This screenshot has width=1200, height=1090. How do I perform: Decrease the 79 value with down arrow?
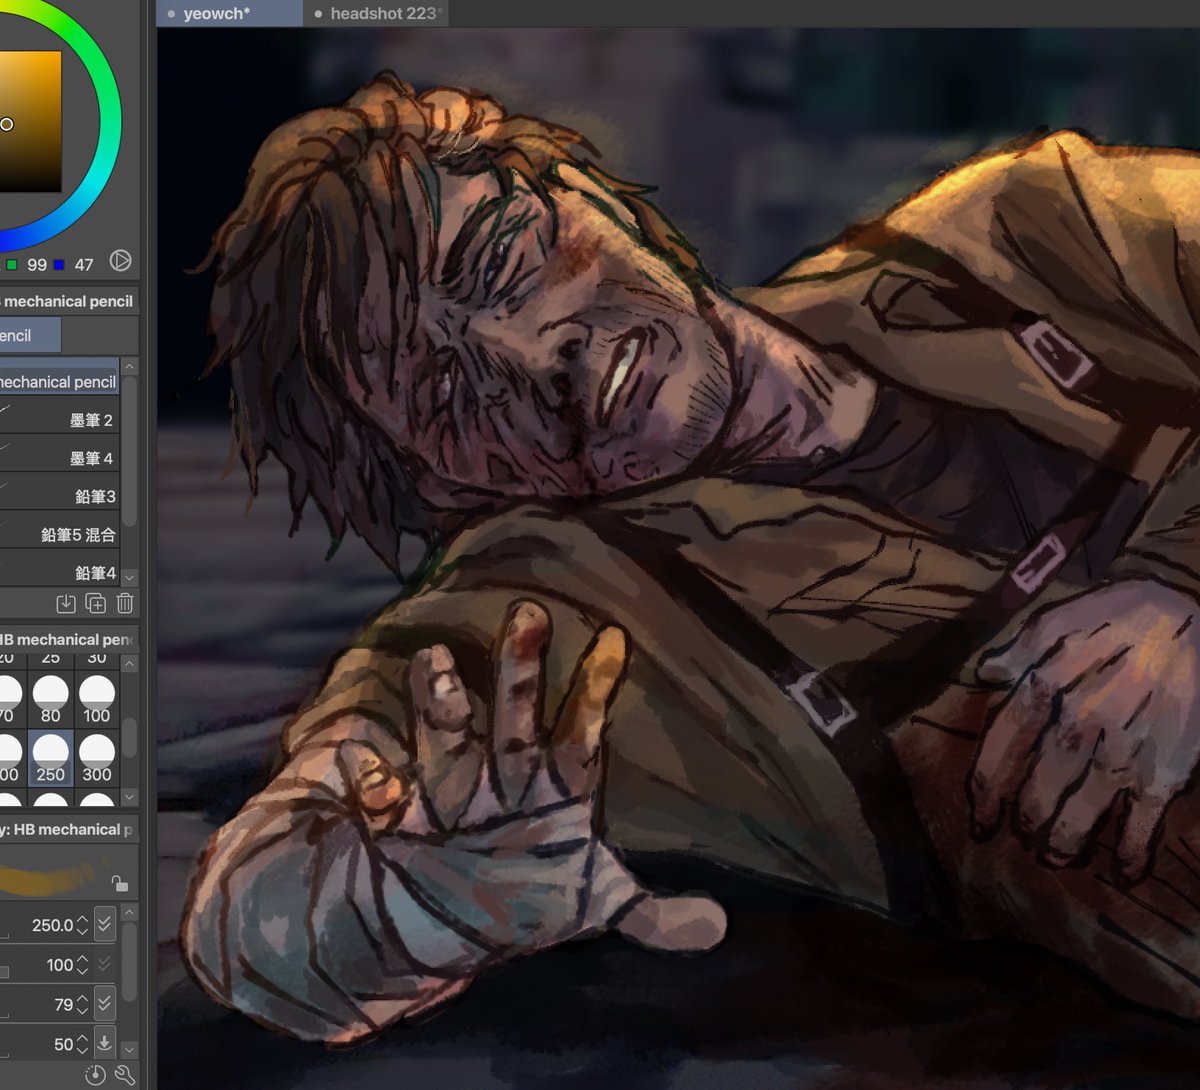click(x=82, y=1011)
